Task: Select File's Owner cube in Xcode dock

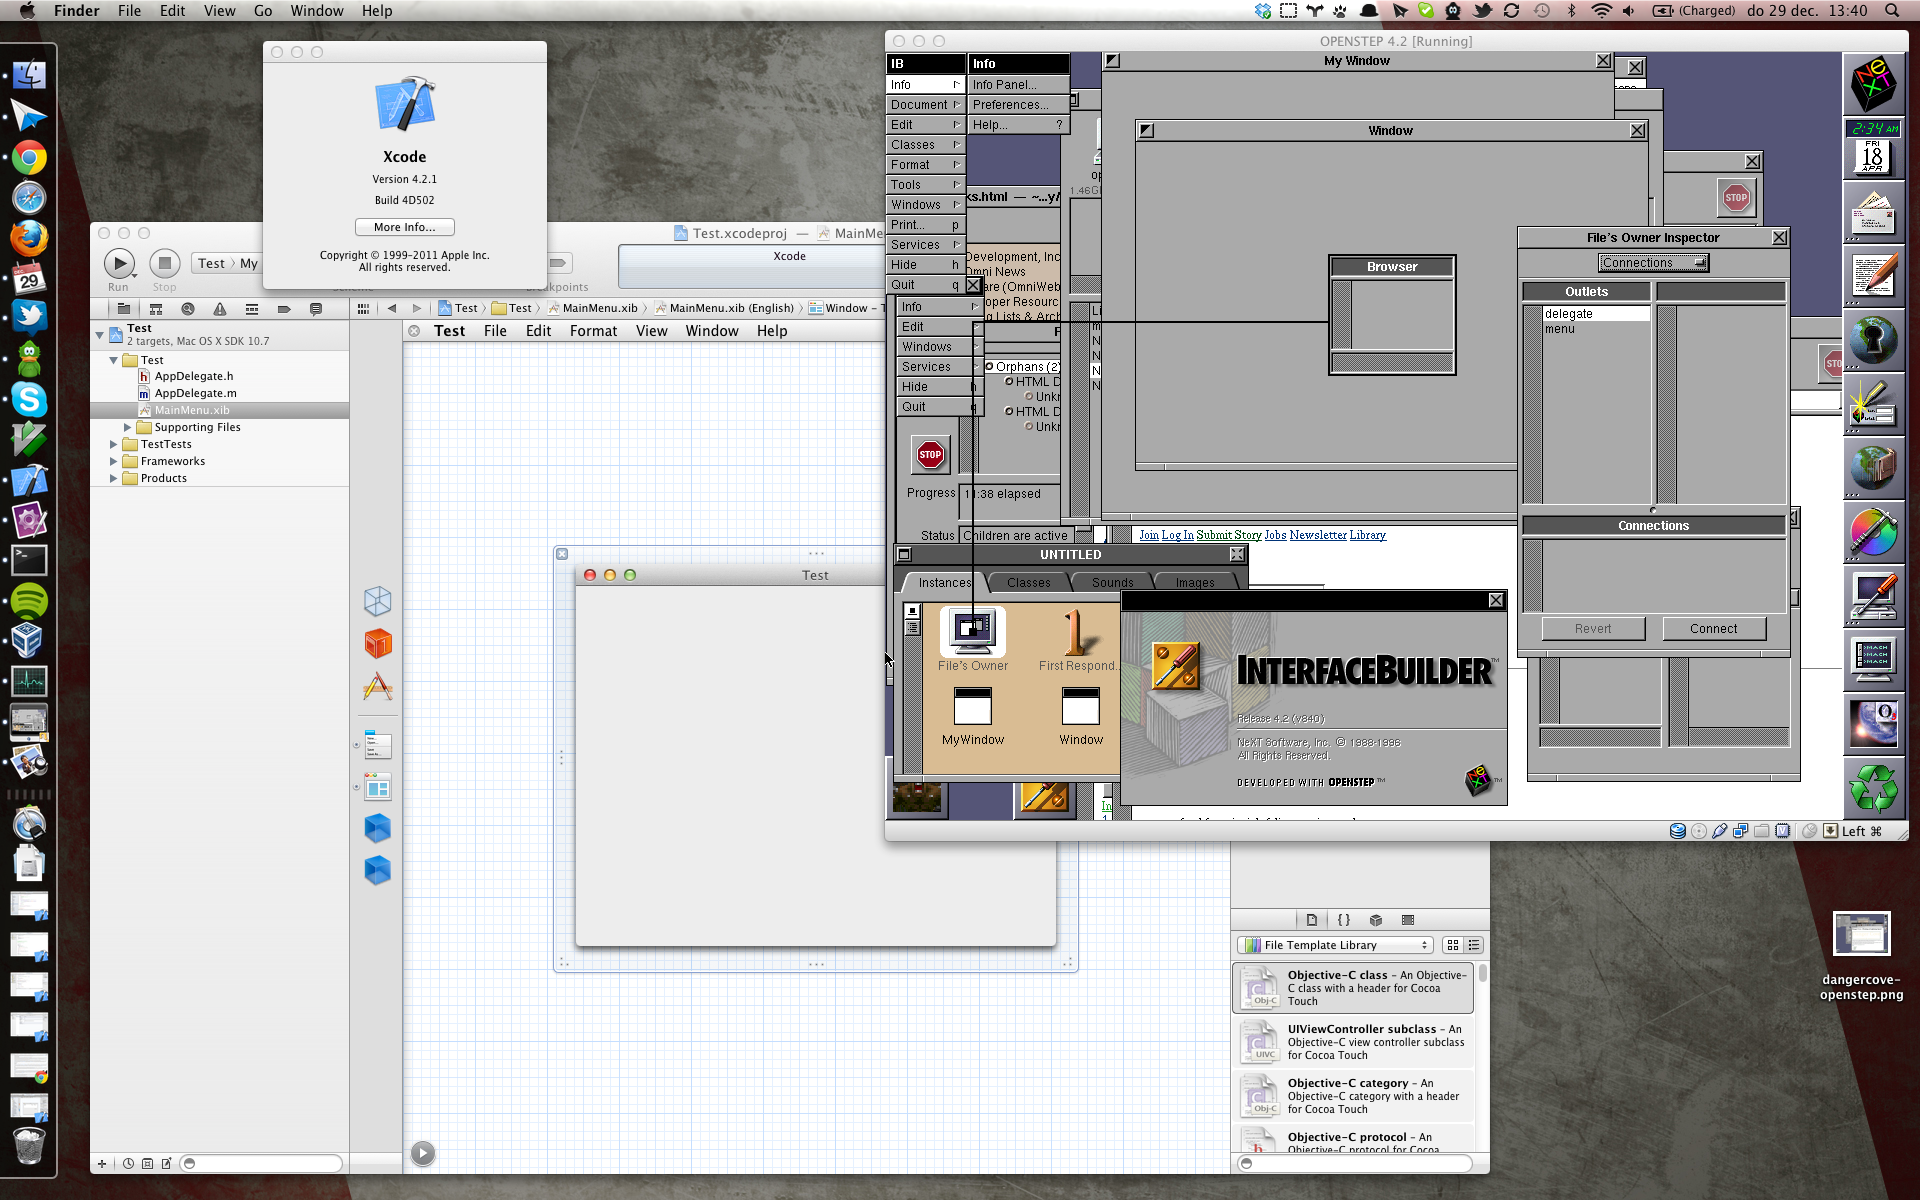Action: 378,601
